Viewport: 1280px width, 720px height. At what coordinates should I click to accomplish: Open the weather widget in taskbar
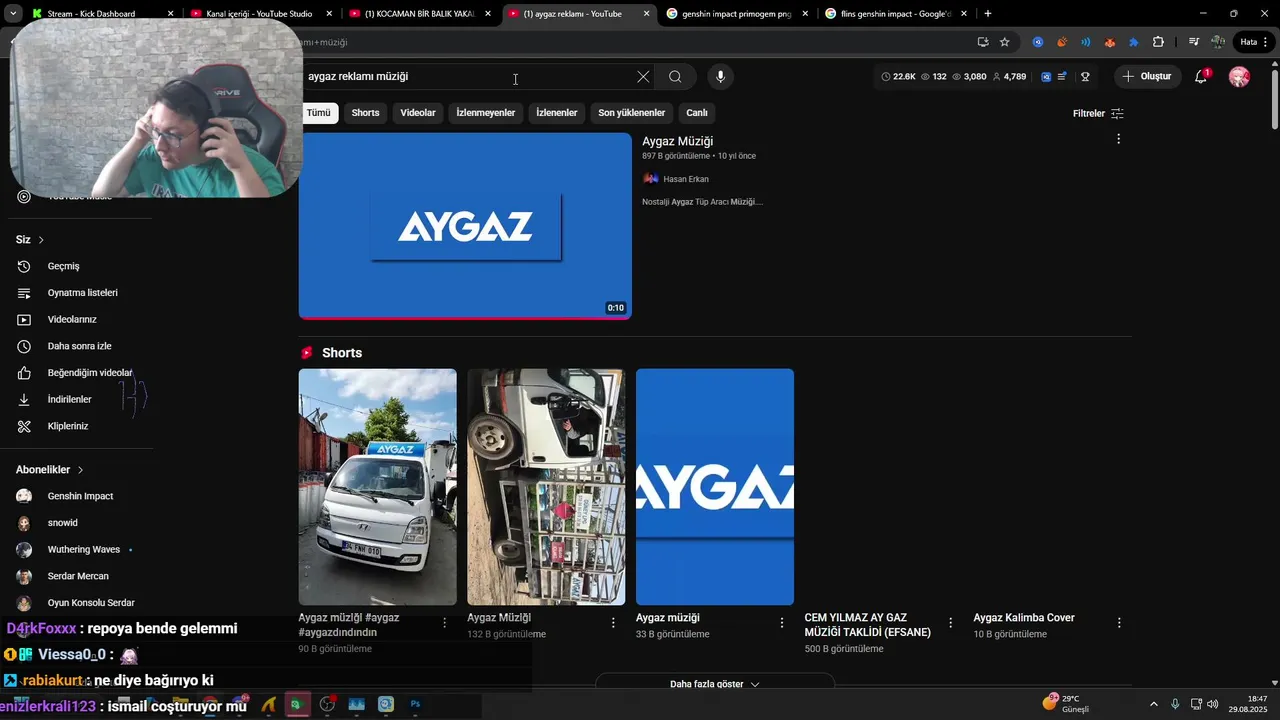(1066, 704)
